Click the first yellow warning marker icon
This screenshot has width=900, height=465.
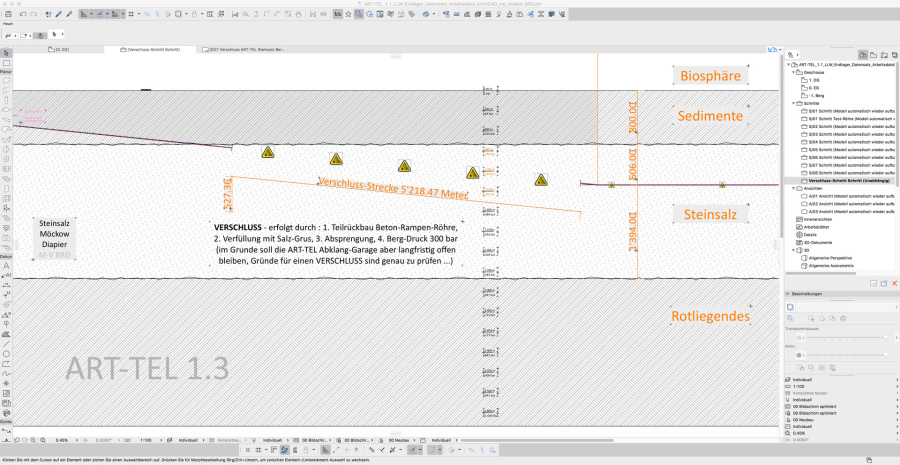click(x=268, y=152)
